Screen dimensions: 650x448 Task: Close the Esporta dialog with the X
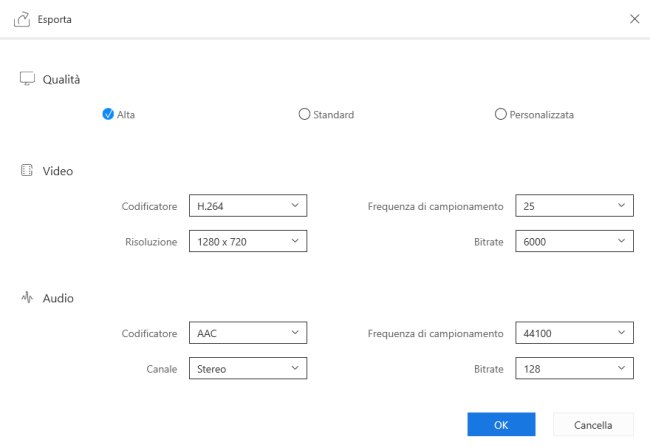(634, 19)
